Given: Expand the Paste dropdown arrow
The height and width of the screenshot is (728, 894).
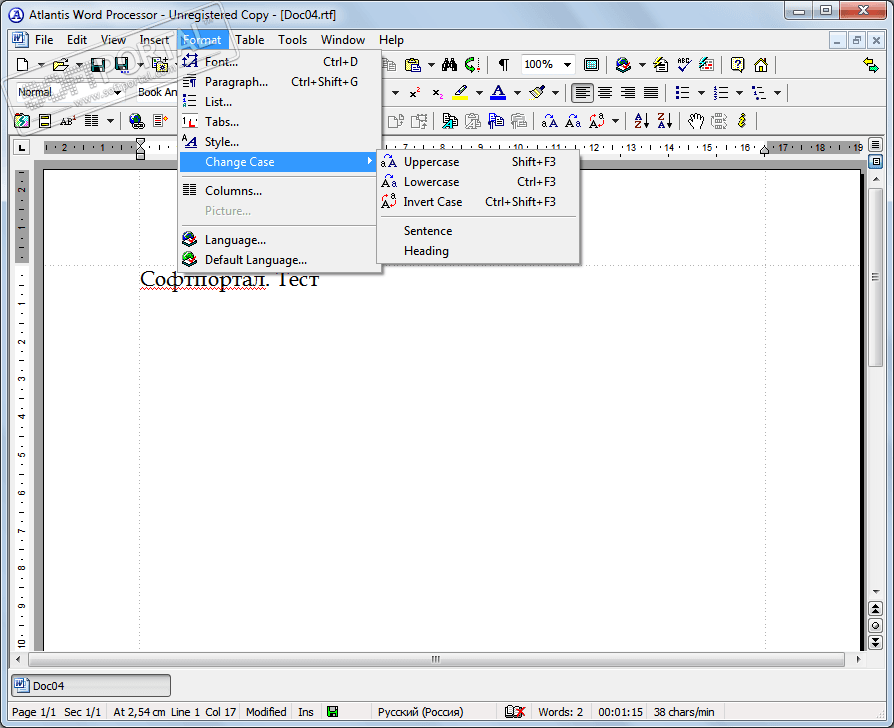Looking at the screenshot, I should (431, 65).
